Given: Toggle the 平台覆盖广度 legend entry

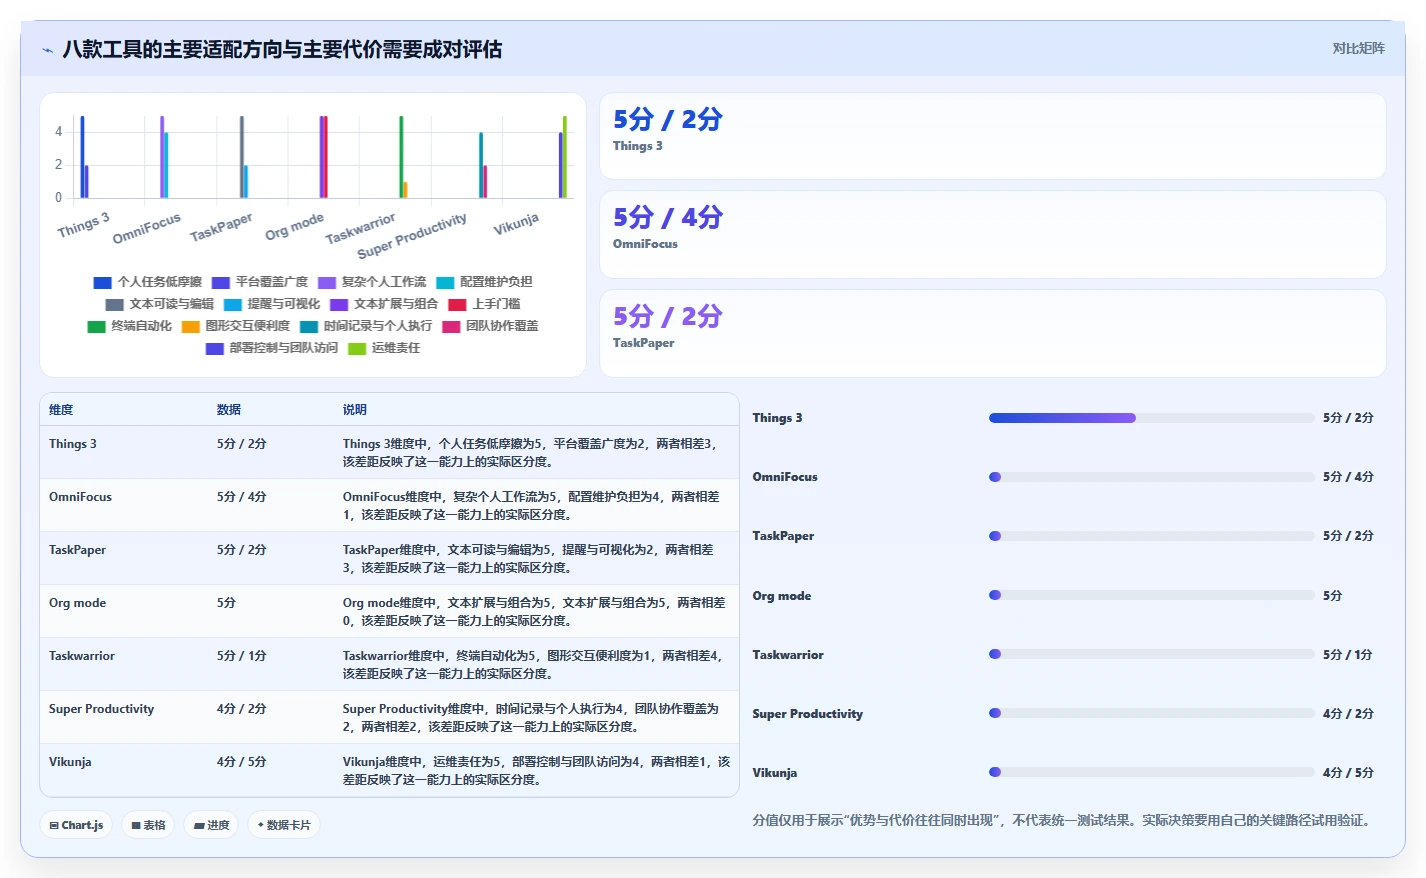Looking at the screenshot, I should click(x=260, y=282).
